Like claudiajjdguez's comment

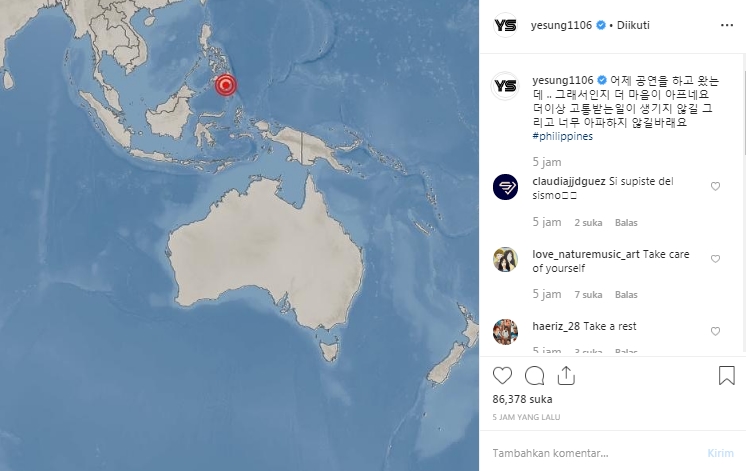pyautogui.click(x=715, y=186)
